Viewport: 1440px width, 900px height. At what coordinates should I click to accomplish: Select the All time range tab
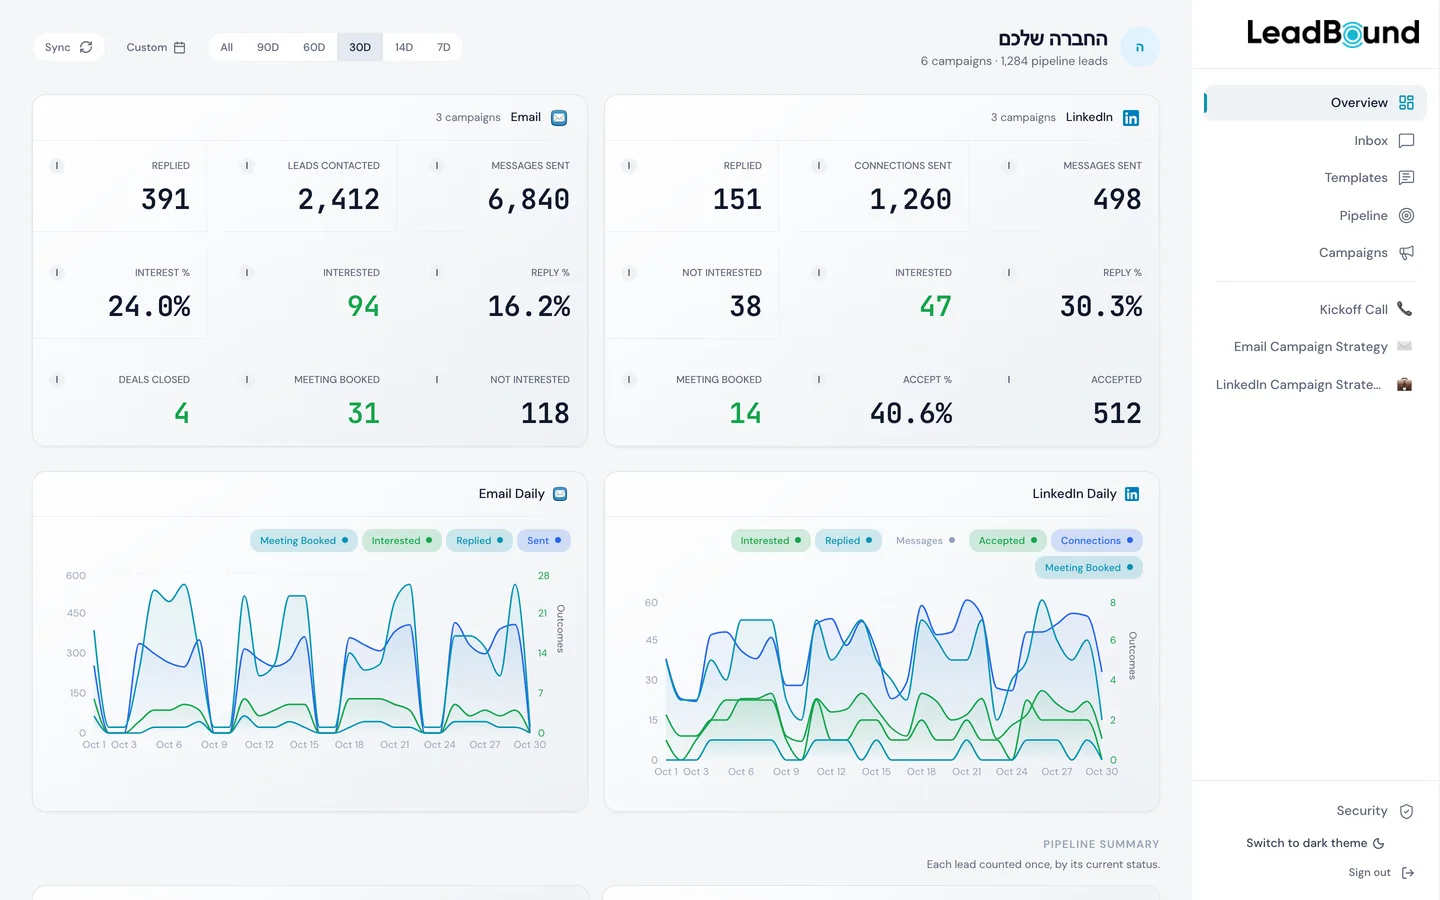click(x=227, y=47)
